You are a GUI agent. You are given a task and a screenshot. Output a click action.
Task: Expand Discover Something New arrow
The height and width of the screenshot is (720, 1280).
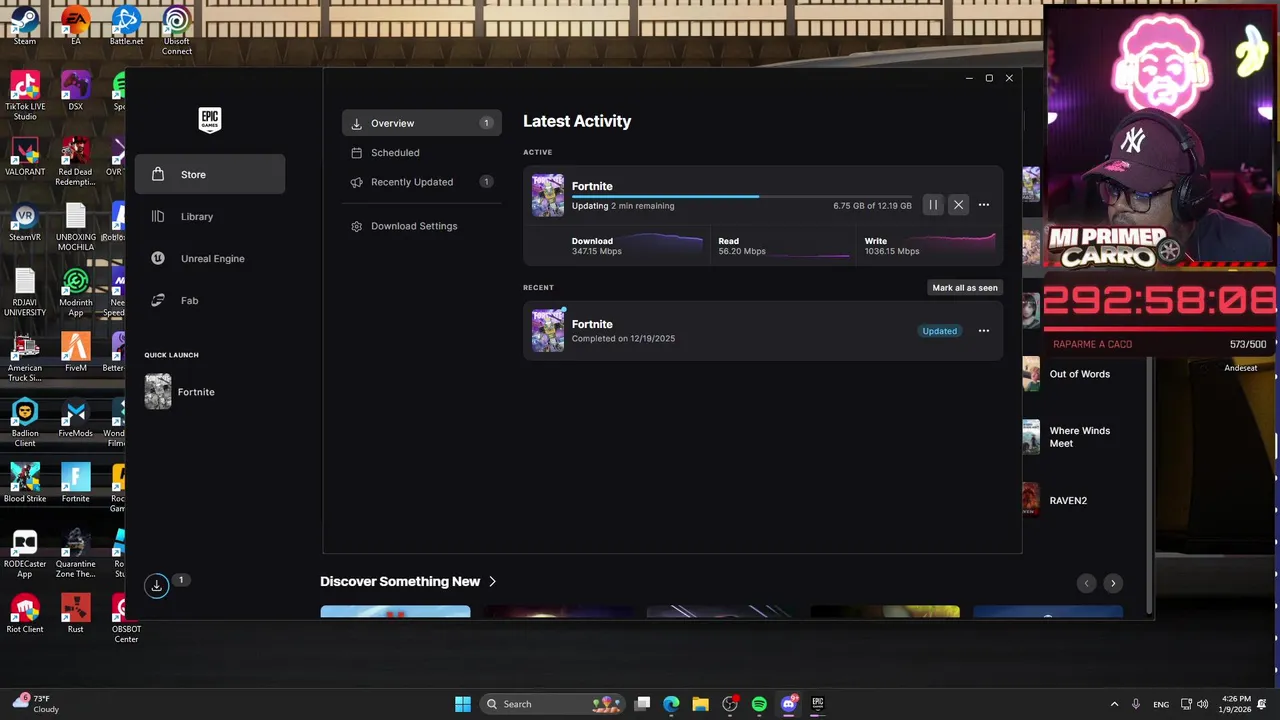point(492,582)
